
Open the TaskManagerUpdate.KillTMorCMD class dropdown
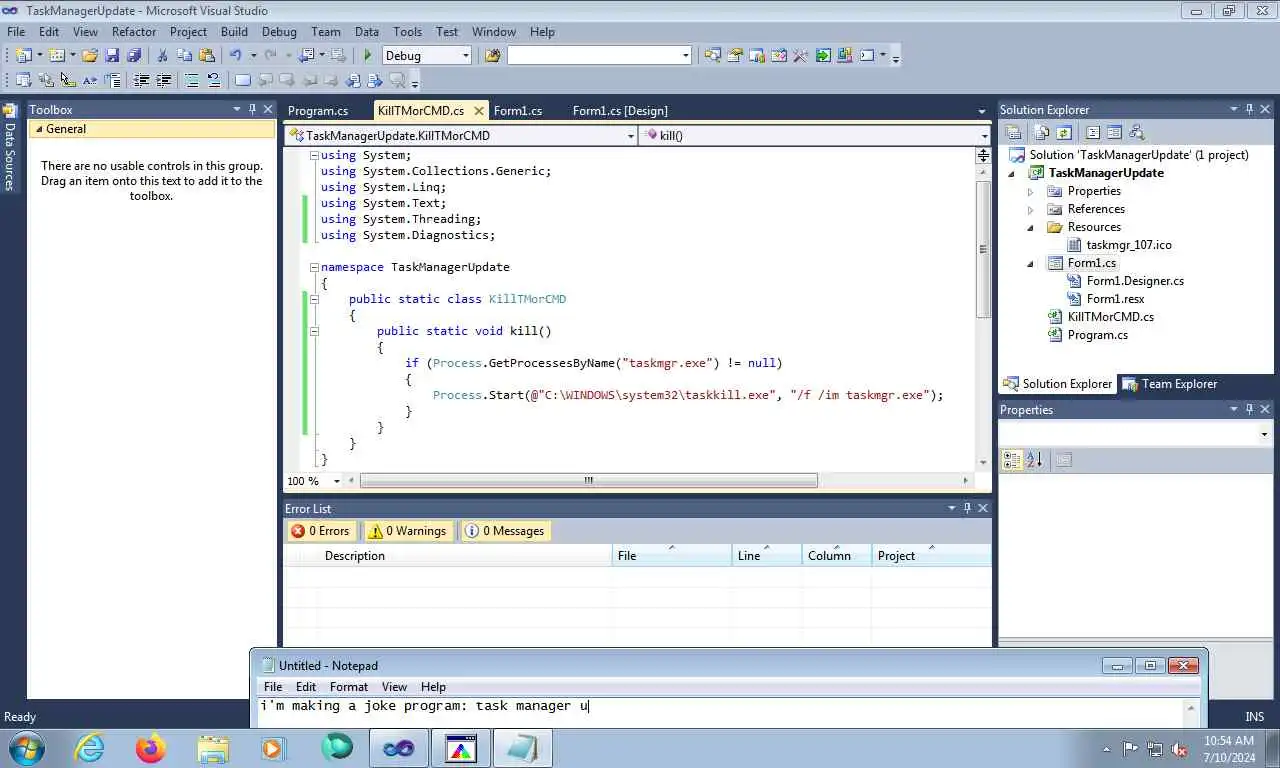tap(631, 135)
